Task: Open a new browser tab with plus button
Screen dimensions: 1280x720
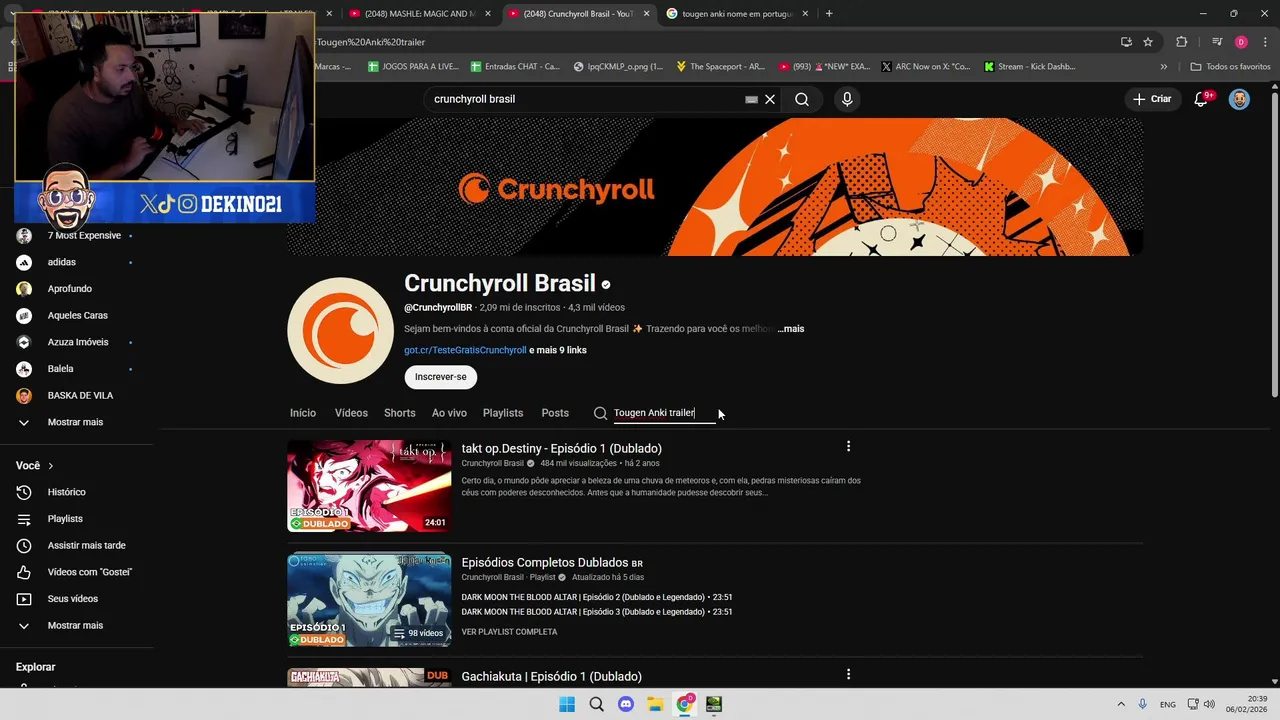Action: tap(829, 13)
